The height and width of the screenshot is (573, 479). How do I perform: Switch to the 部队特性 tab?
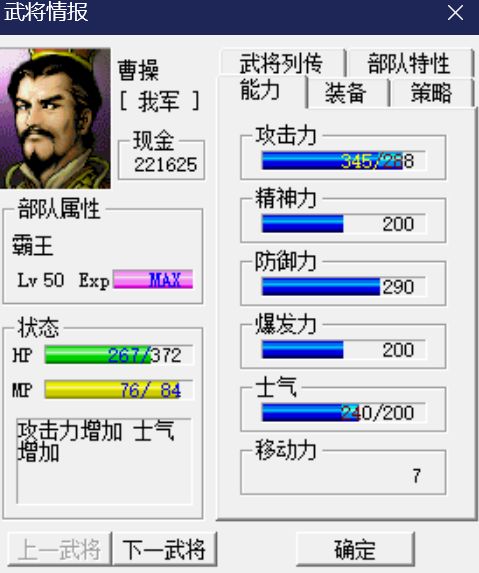point(409,63)
